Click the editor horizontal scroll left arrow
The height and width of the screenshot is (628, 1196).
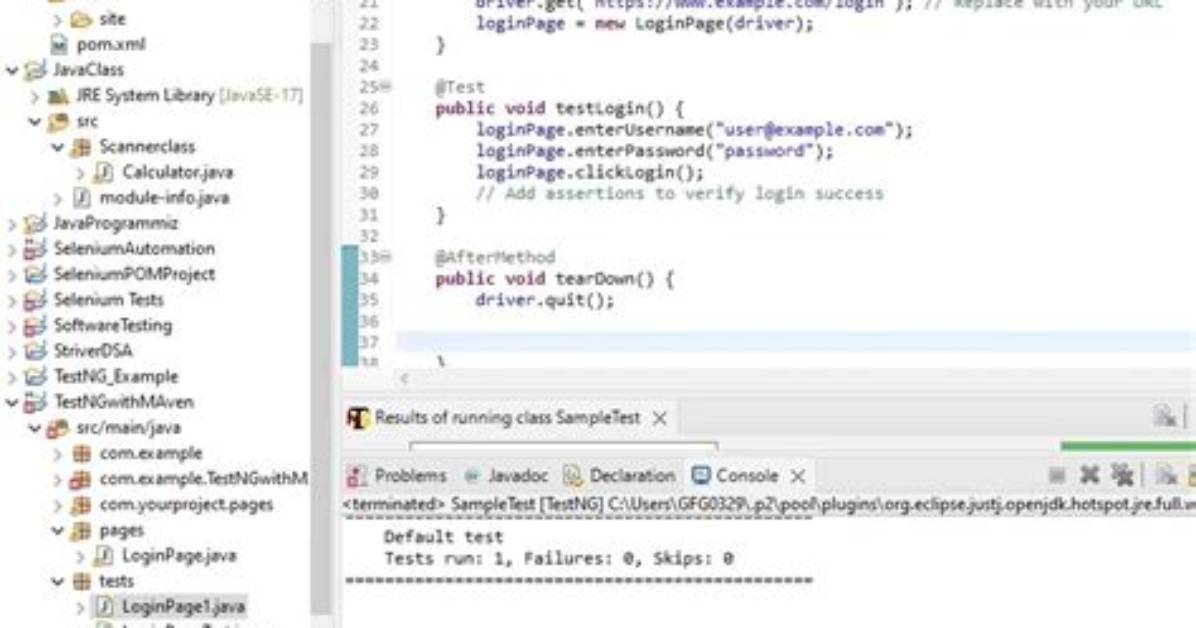tap(404, 378)
